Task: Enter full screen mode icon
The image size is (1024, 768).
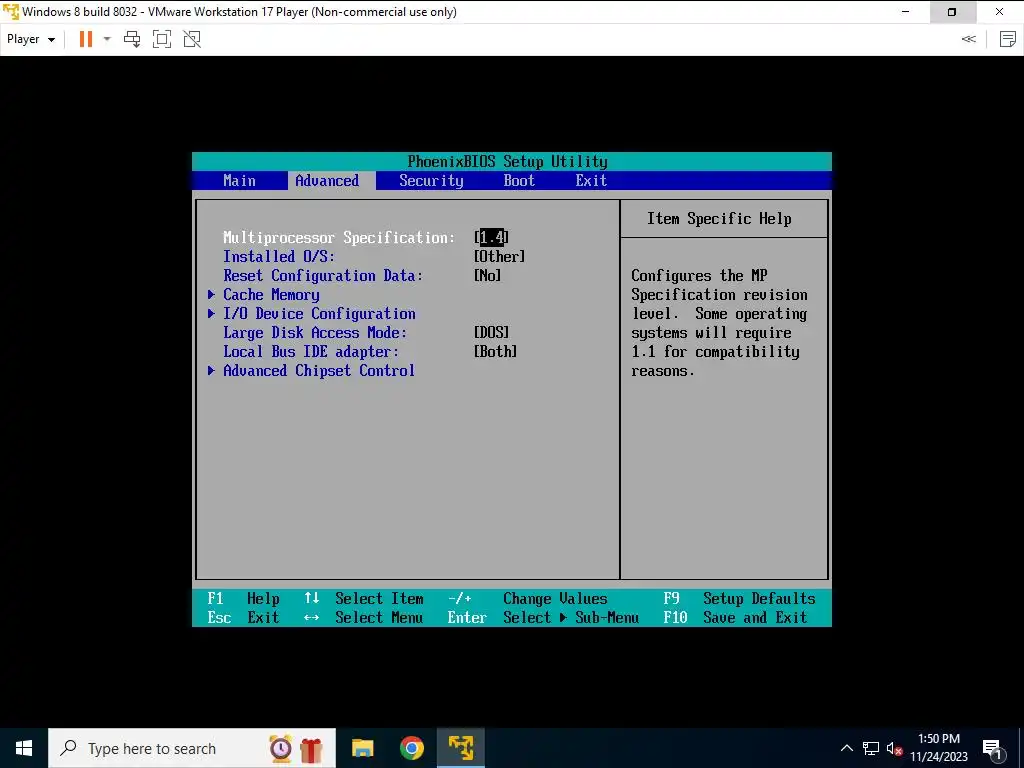Action: [162, 39]
